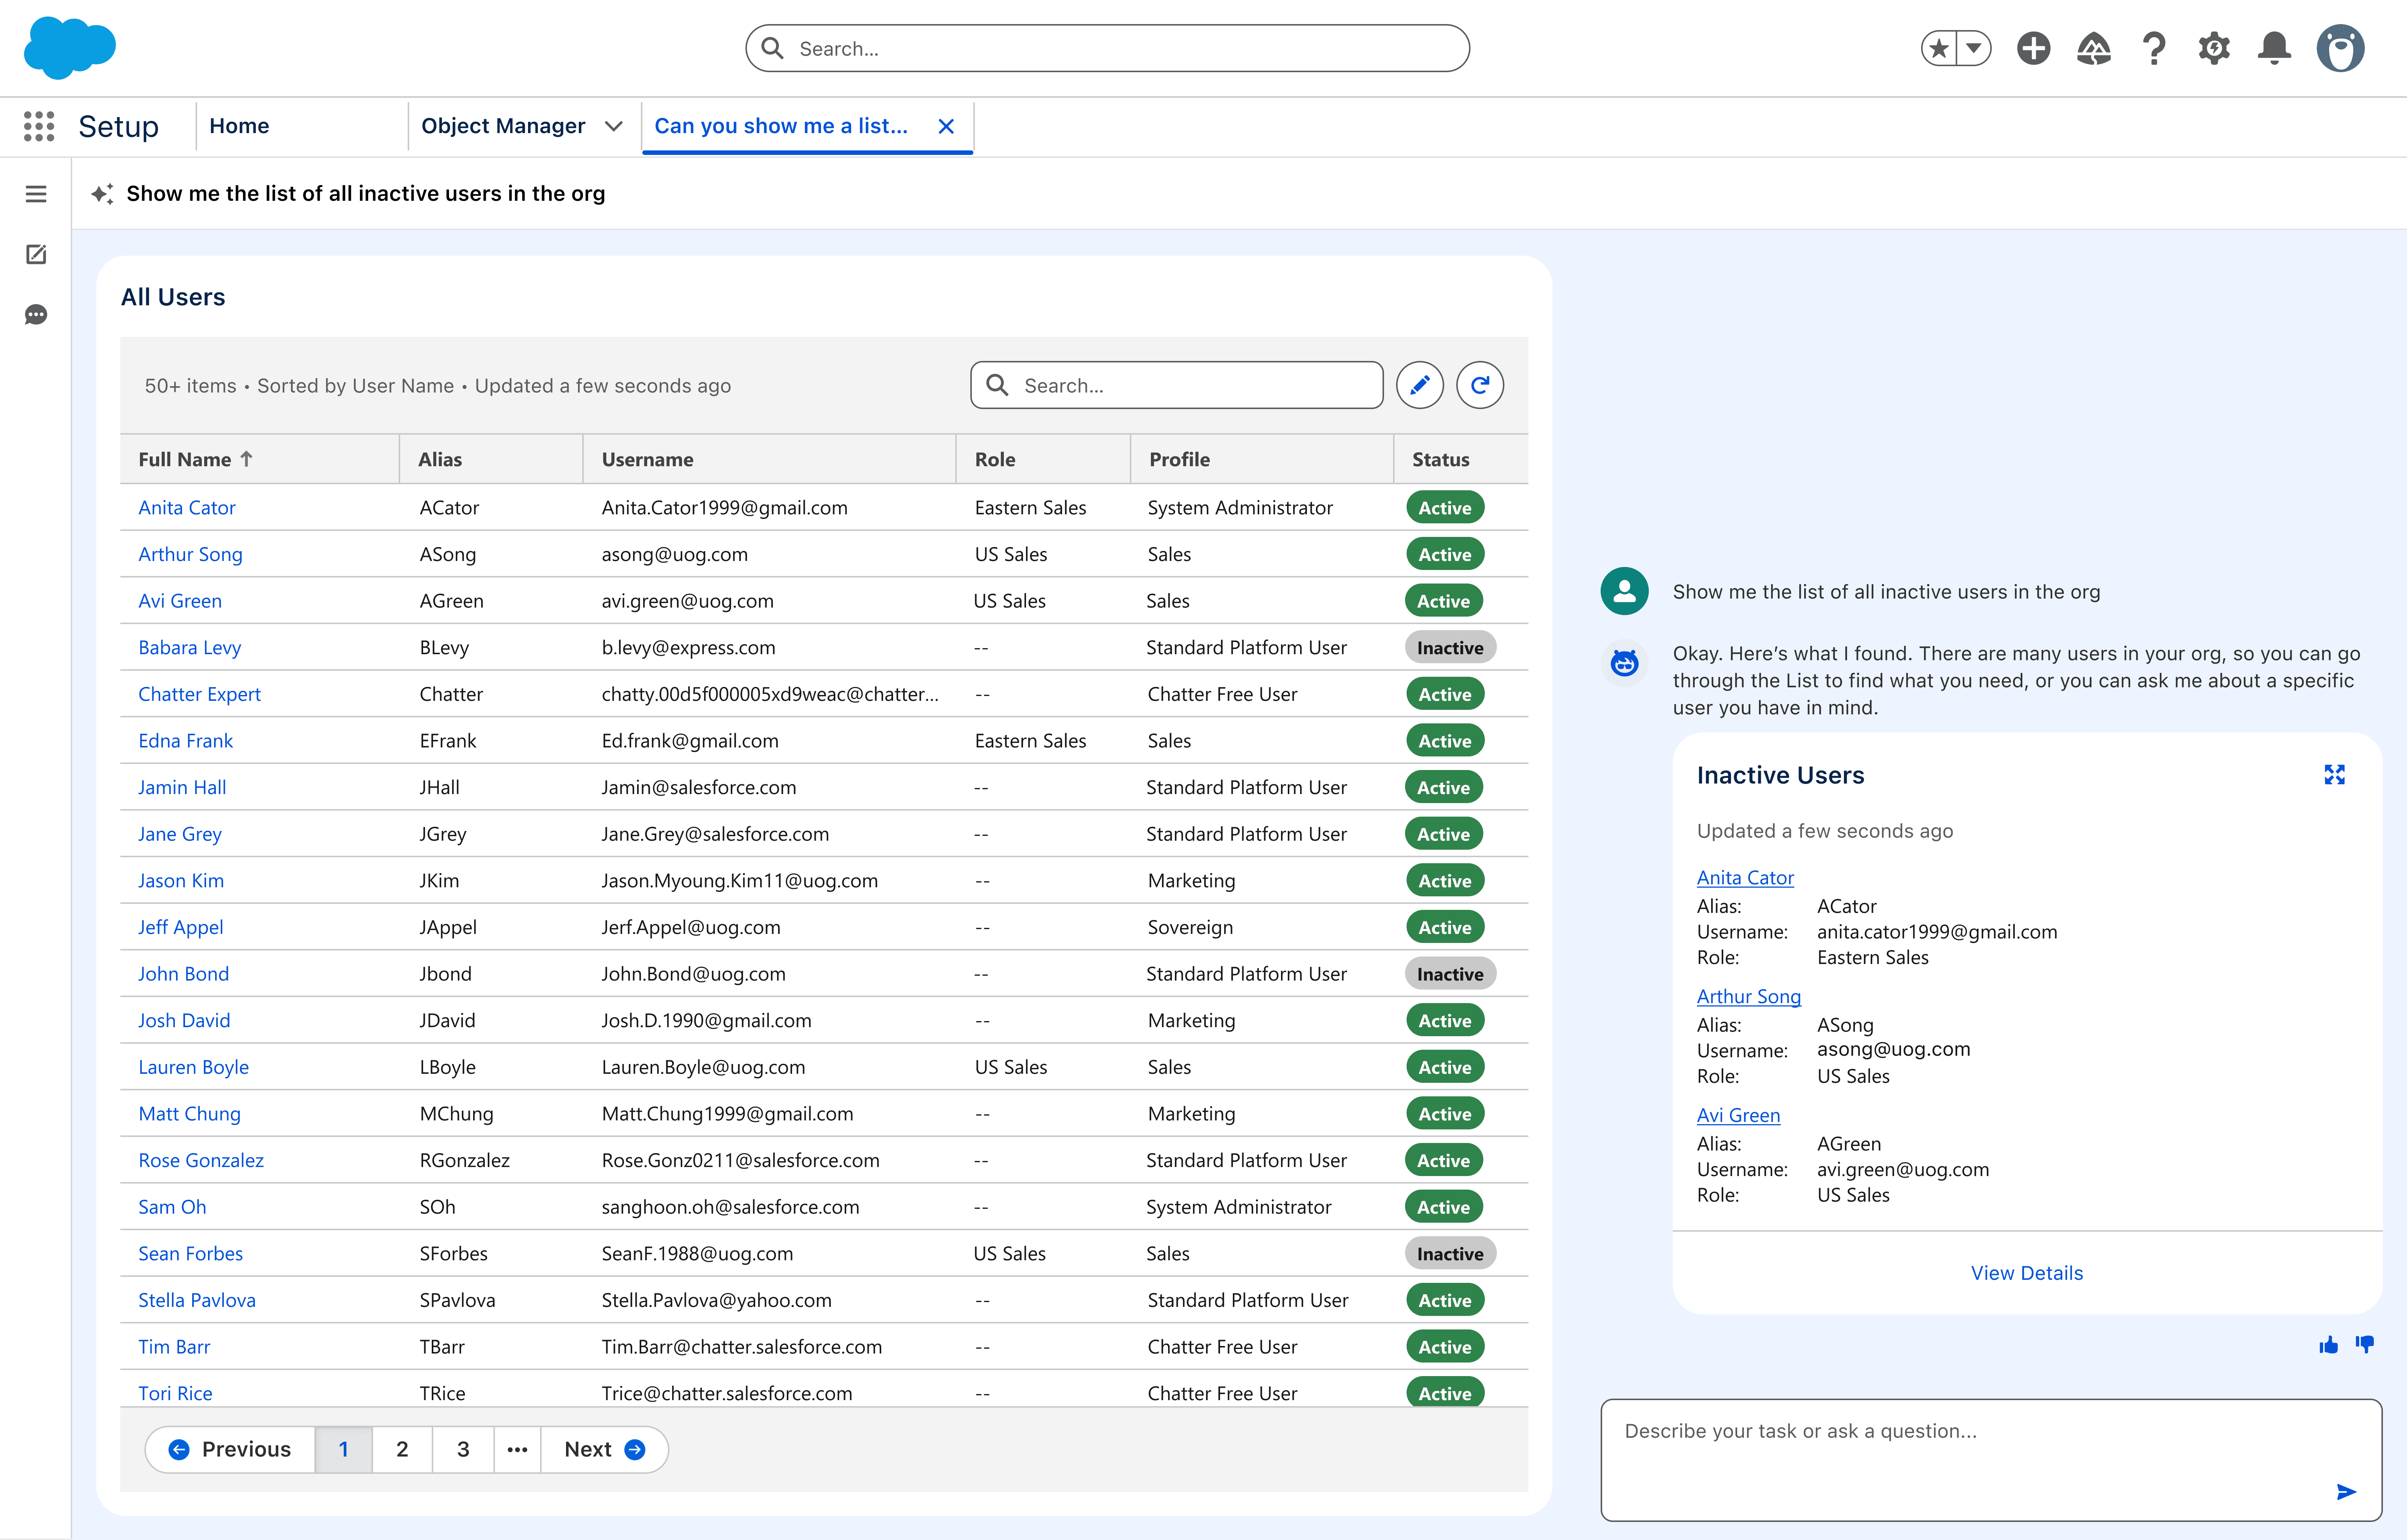Open the Setup gear icon
2407x1540 pixels.
(2214, 48)
